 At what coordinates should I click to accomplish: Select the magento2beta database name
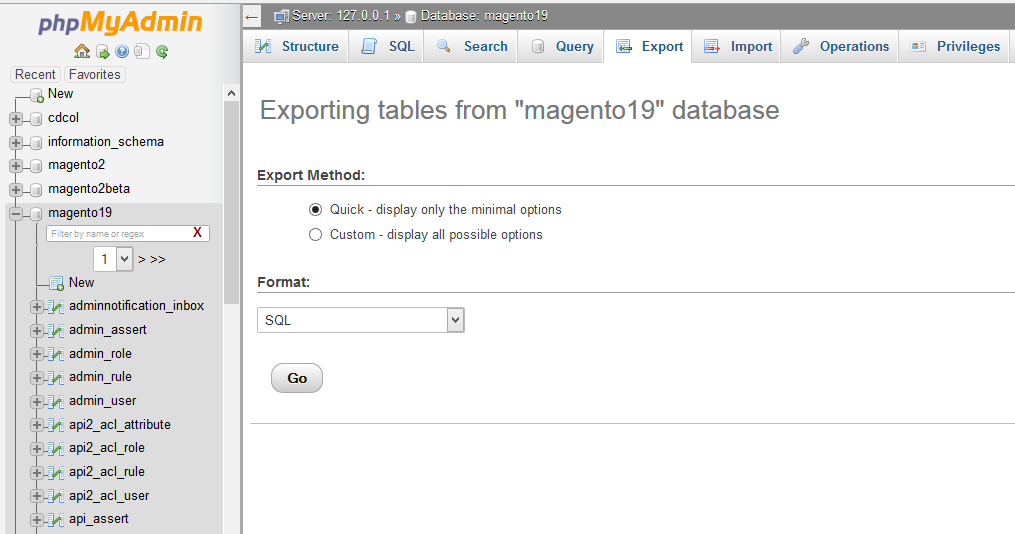[x=89, y=188]
